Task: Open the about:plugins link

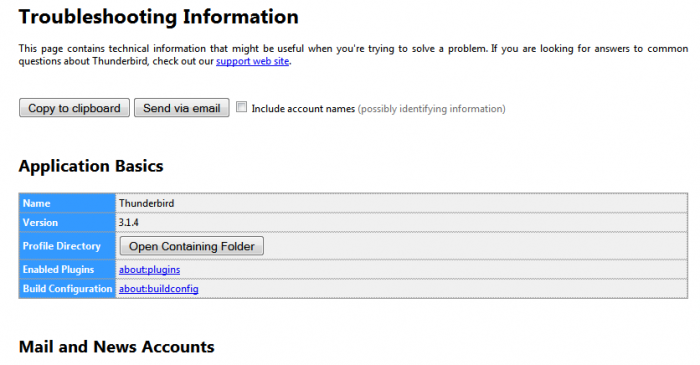Action: point(149,270)
